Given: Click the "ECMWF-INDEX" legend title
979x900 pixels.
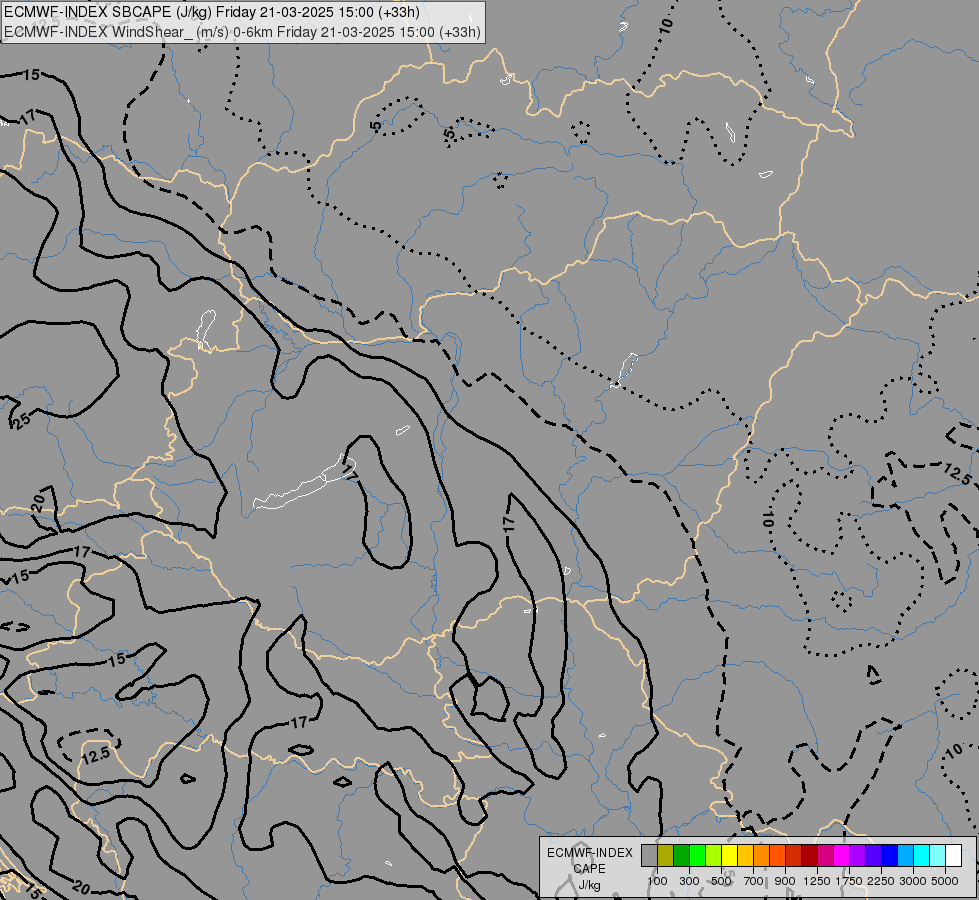Looking at the screenshot, I should (589, 853).
